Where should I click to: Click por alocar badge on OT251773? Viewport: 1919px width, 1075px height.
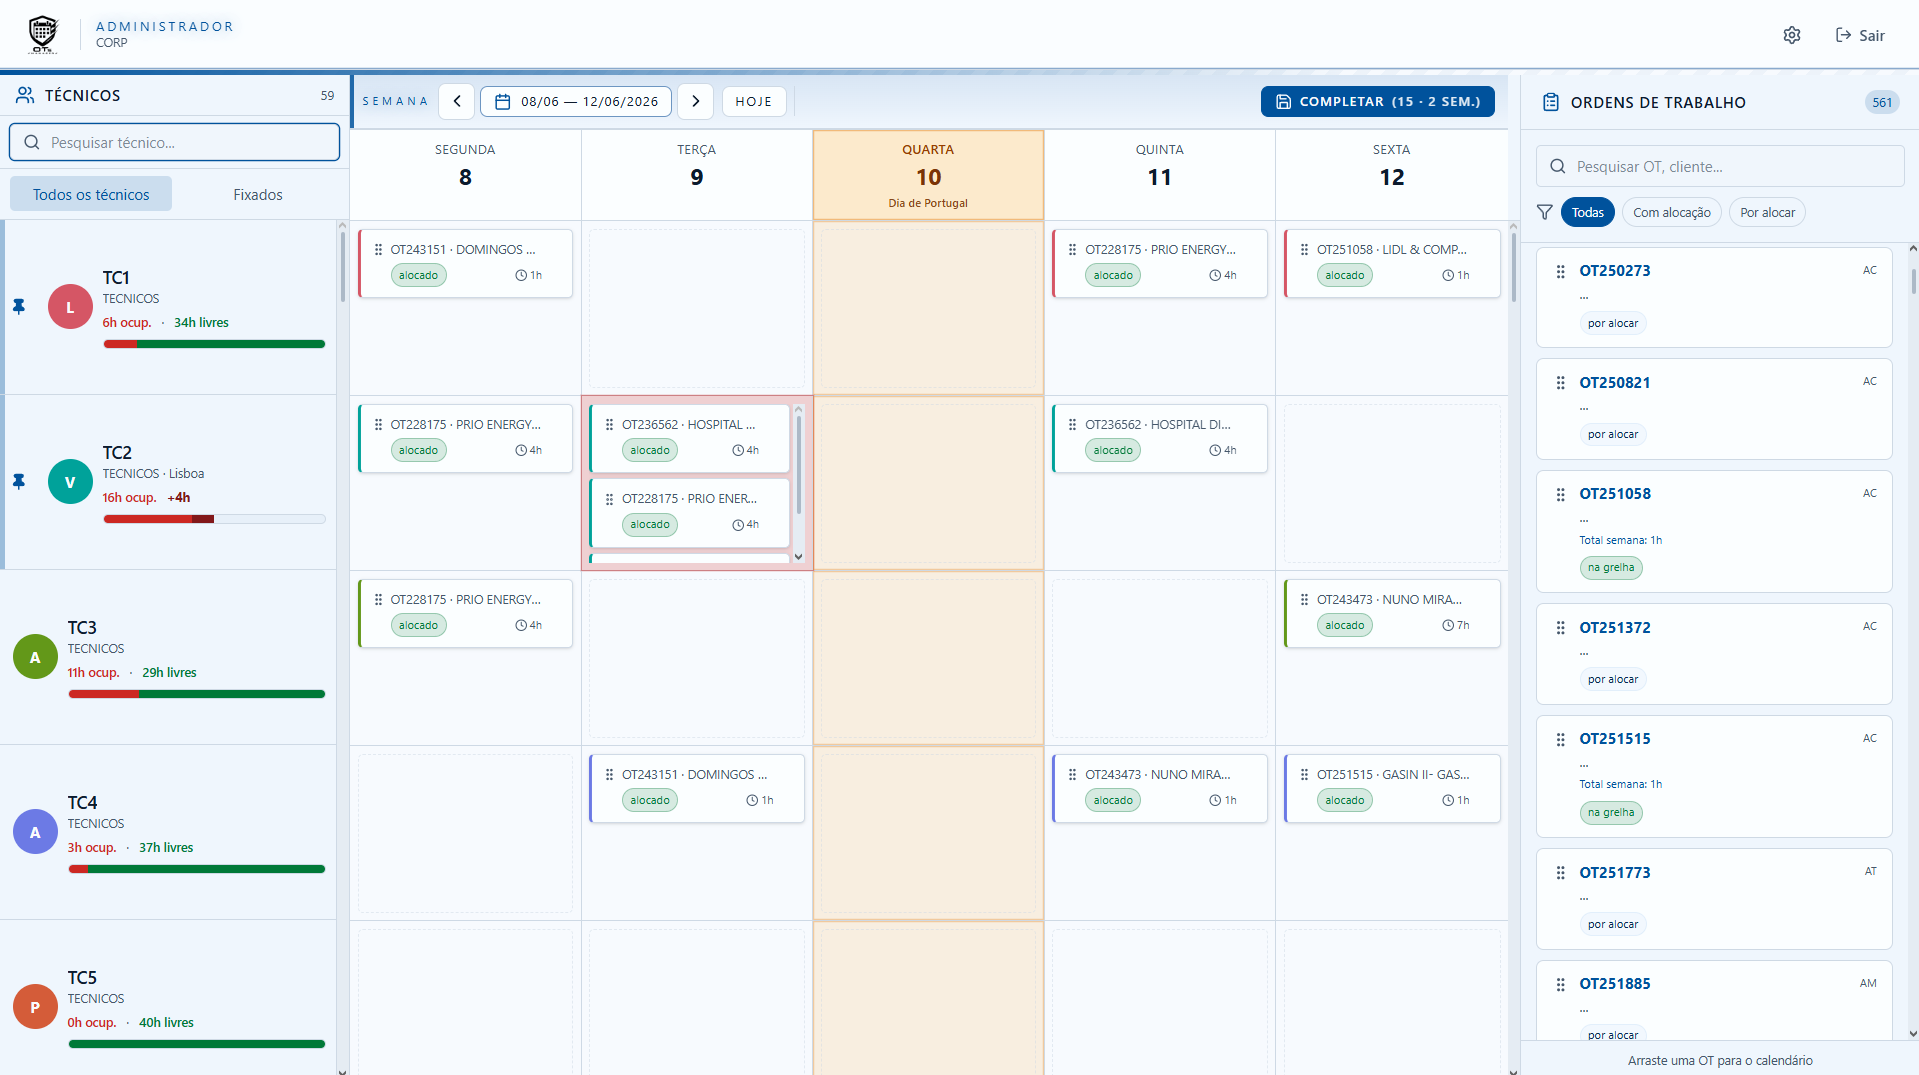[x=1612, y=925]
